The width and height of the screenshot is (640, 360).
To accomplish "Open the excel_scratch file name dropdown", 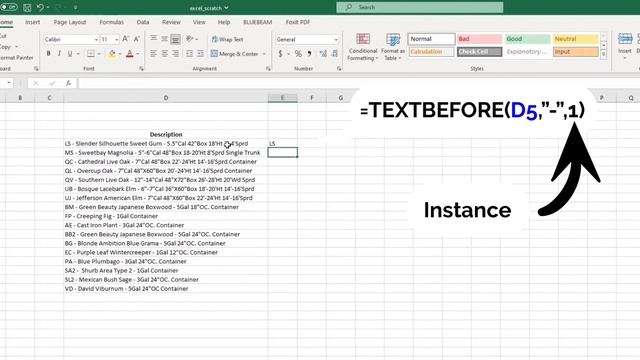I will [209, 8].
